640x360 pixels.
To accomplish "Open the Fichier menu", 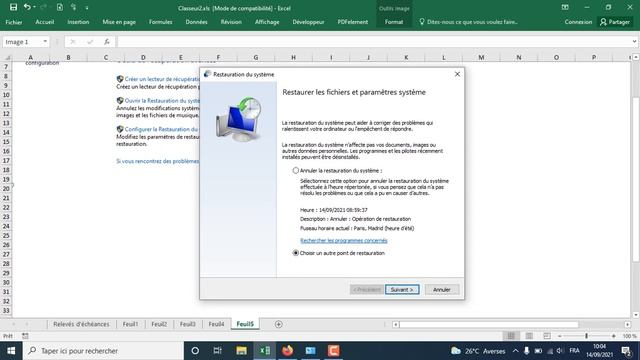I will coord(14,22).
